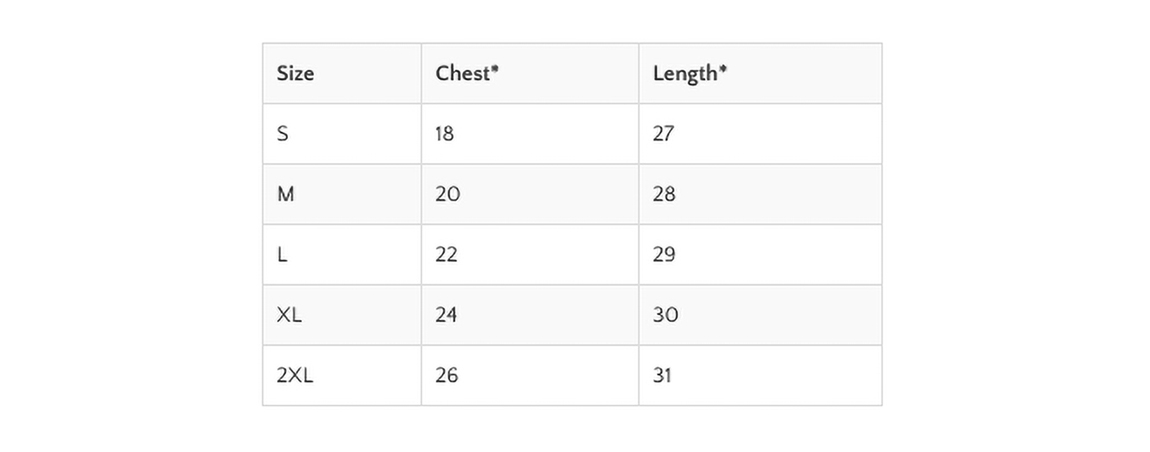1150x452 pixels.
Task: Select the S size cell
Action: [x=342, y=134]
